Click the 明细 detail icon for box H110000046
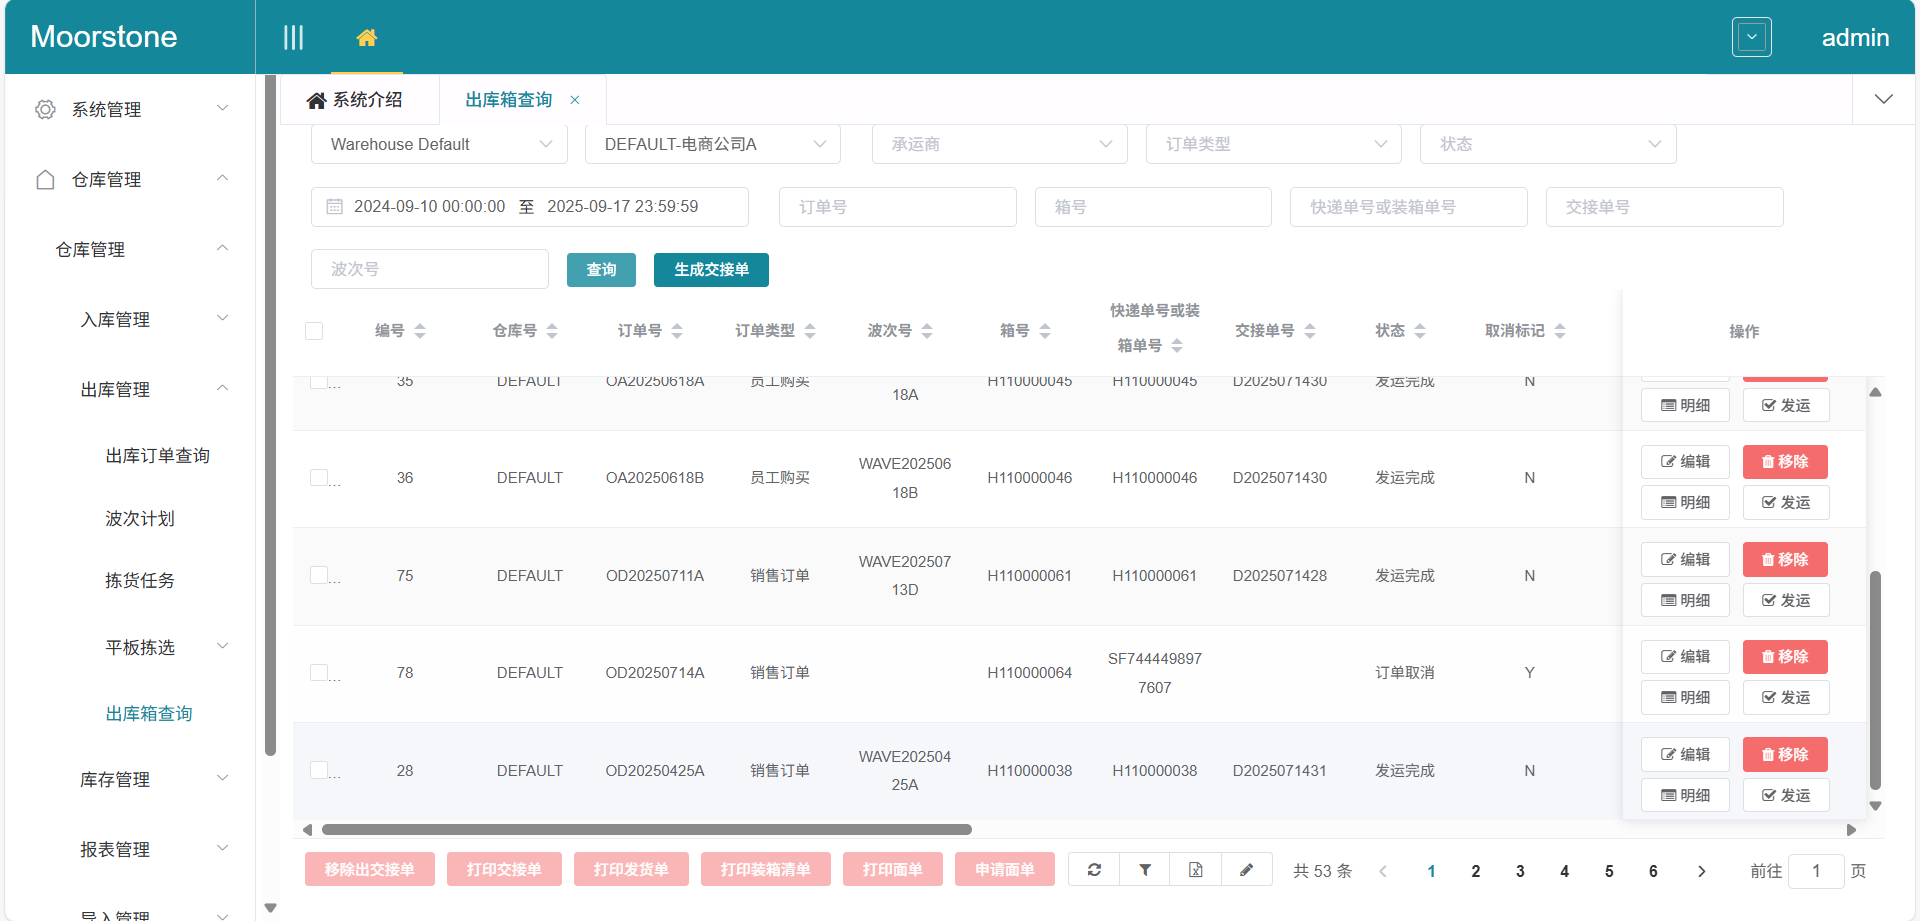 pos(1684,502)
